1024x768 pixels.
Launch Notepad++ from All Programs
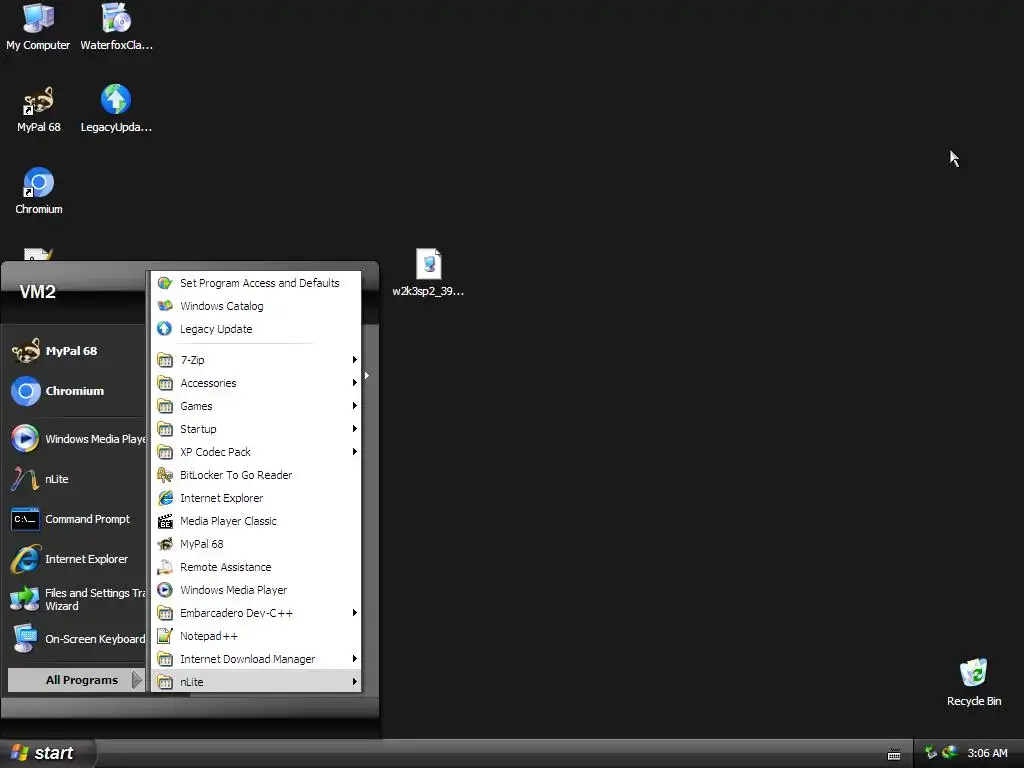[256, 635]
